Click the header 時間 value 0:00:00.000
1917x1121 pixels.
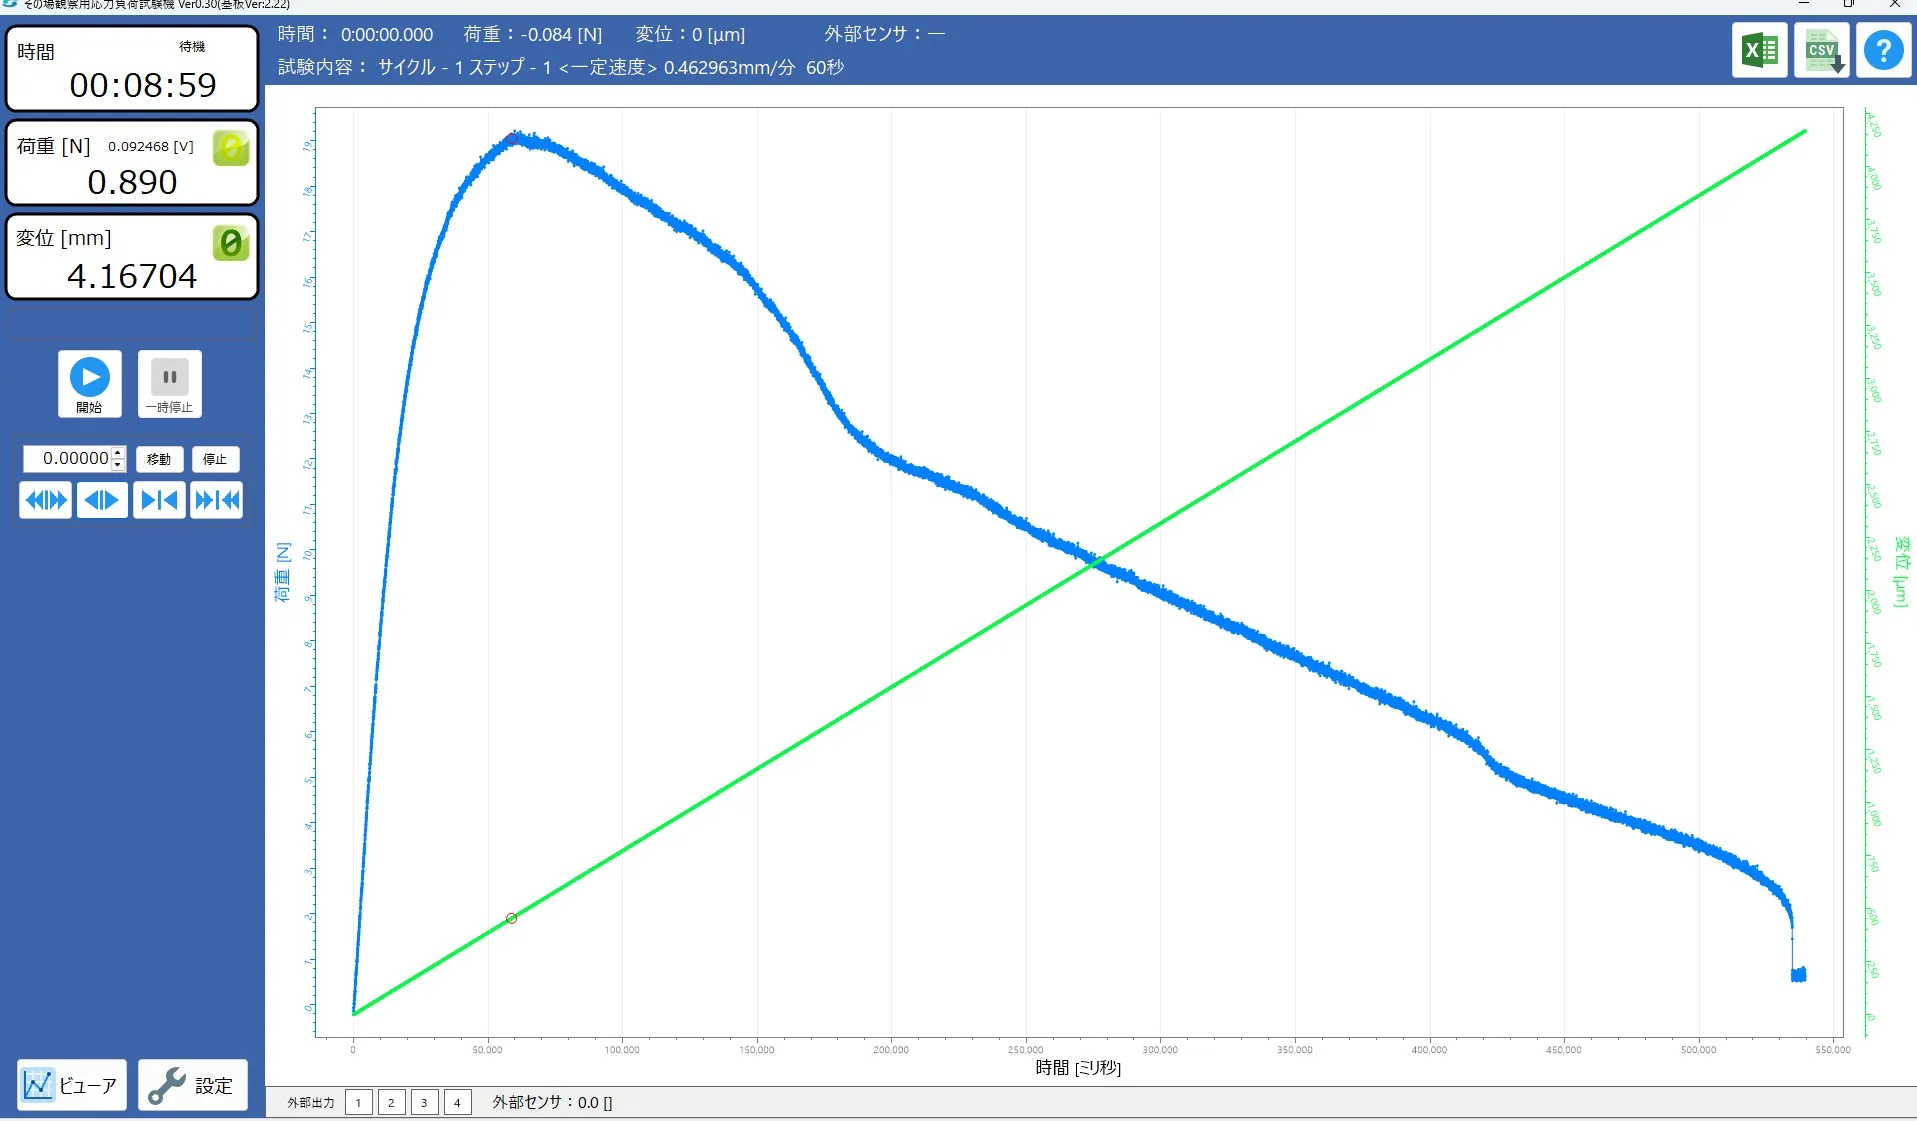pos(387,35)
